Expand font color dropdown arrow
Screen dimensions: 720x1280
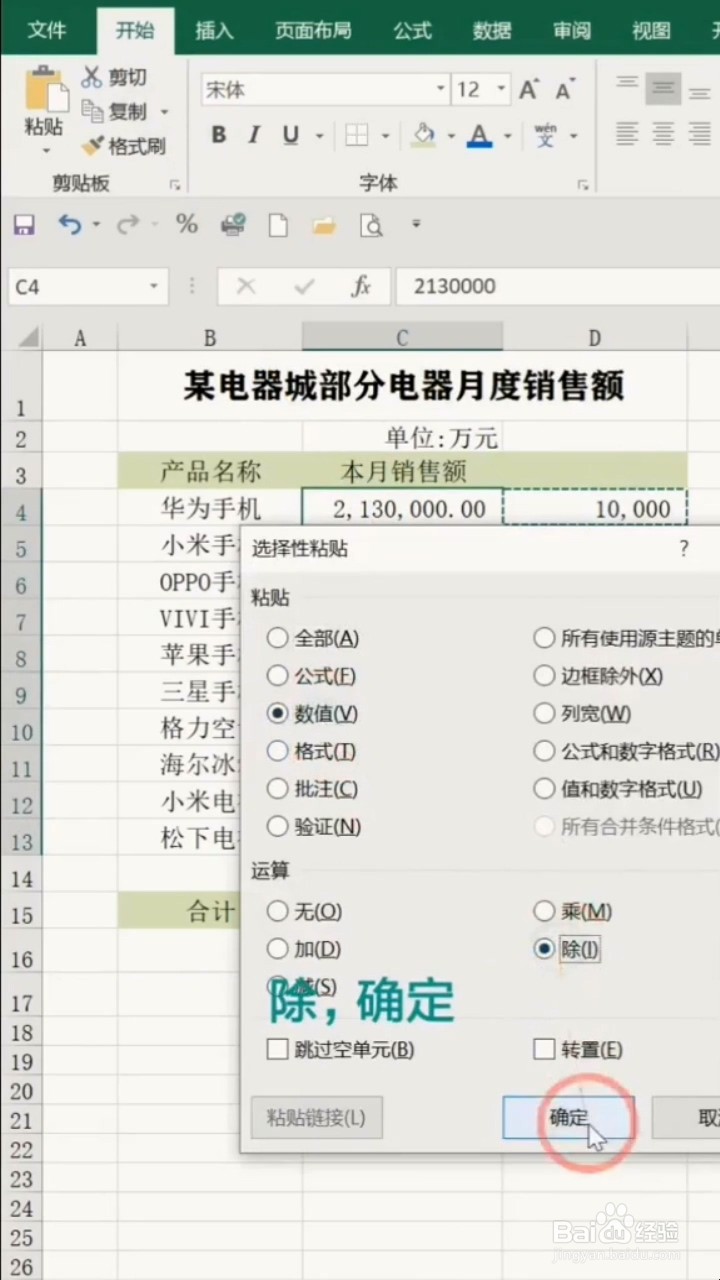[508, 136]
